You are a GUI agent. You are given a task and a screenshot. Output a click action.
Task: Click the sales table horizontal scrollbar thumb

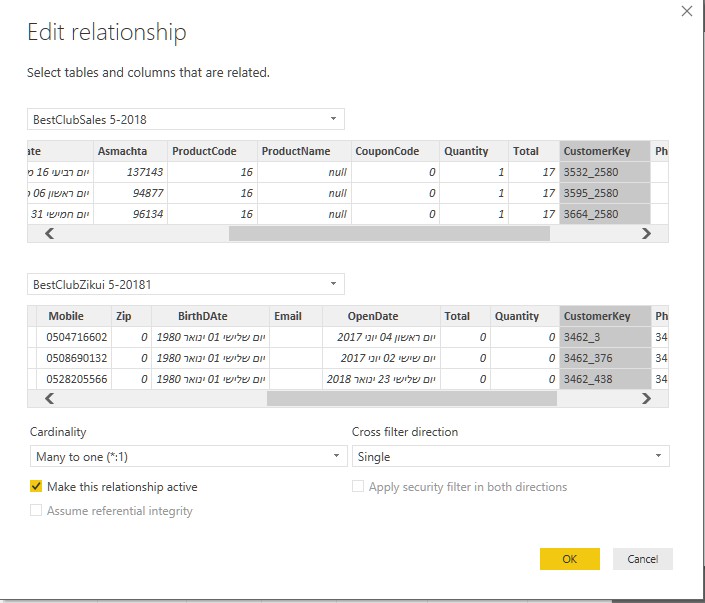click(389, 233)
